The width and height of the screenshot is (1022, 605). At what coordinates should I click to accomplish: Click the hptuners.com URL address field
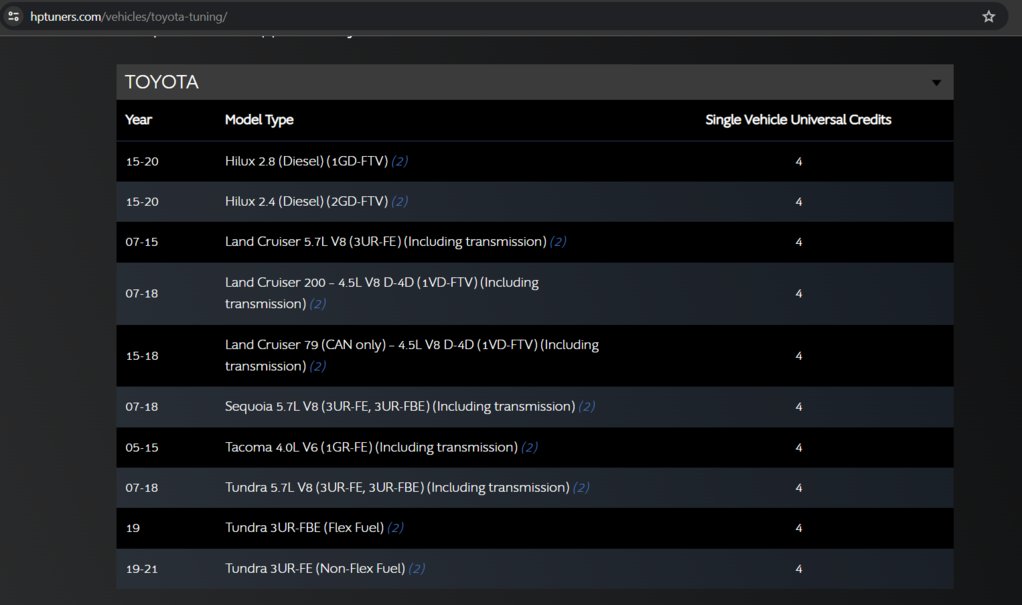[128, 16]
